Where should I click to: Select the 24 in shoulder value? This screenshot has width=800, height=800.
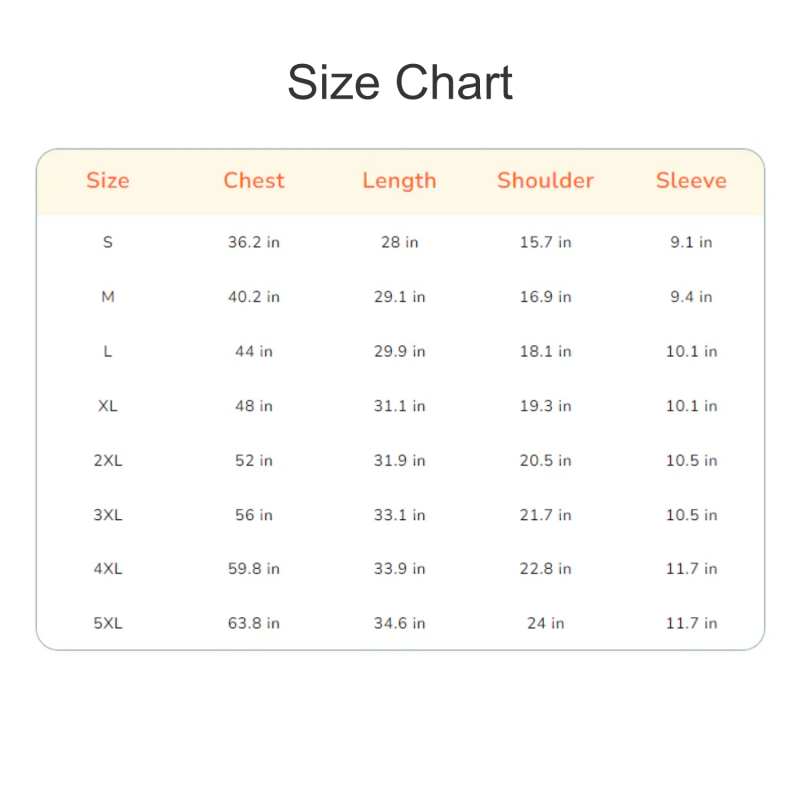point(545,623)
